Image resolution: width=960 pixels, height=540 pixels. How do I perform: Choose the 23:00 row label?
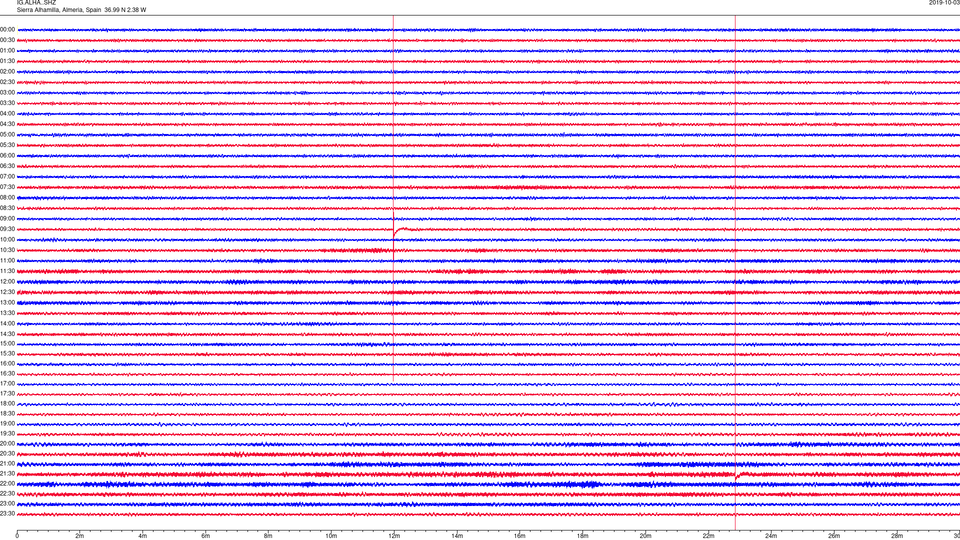click(x=7, y=504)
